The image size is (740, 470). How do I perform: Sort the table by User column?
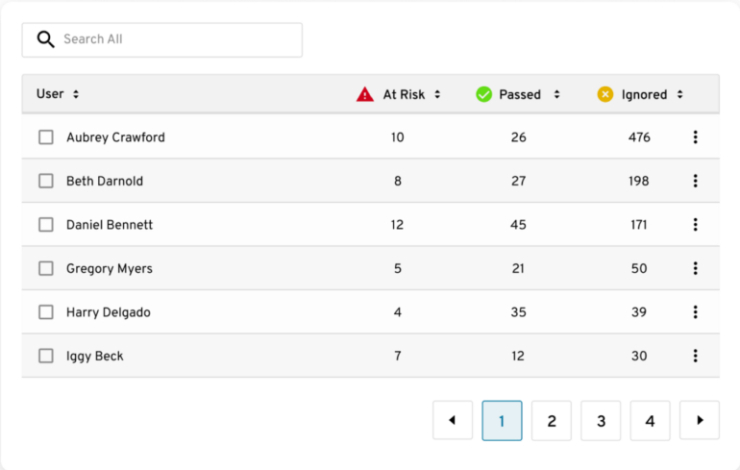[x=76, y=94]
